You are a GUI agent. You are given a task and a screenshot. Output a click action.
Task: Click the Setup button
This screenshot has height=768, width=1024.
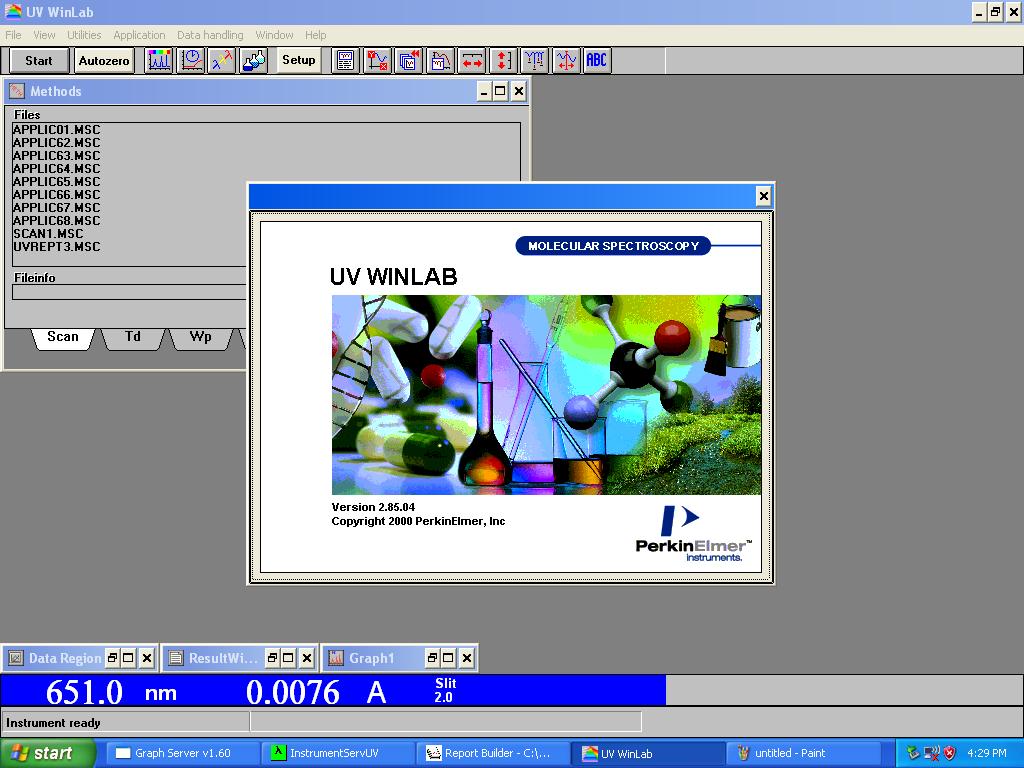click(x=296, y=60)
